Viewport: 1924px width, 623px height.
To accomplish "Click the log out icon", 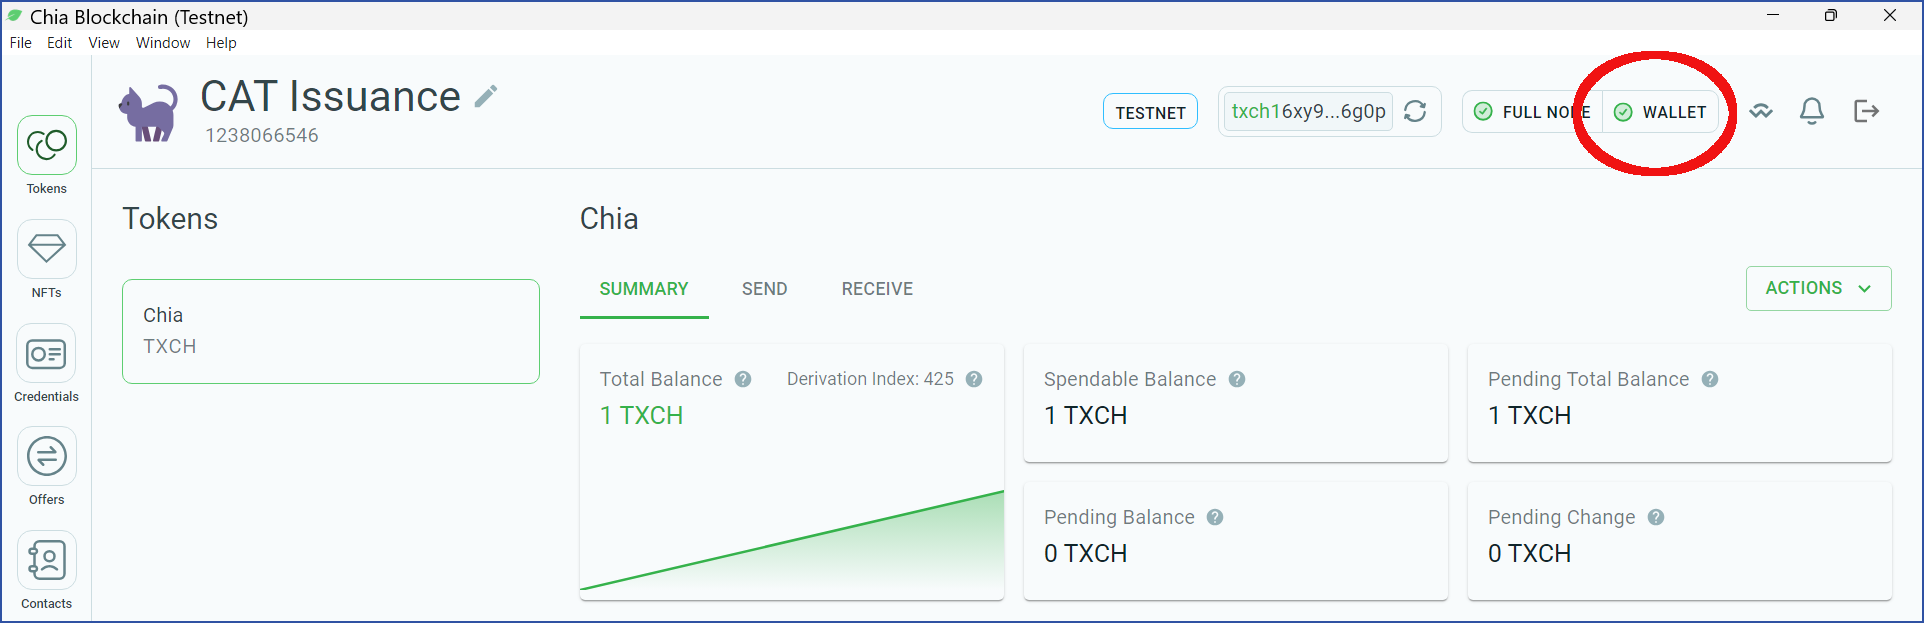I will [1866, 111].
